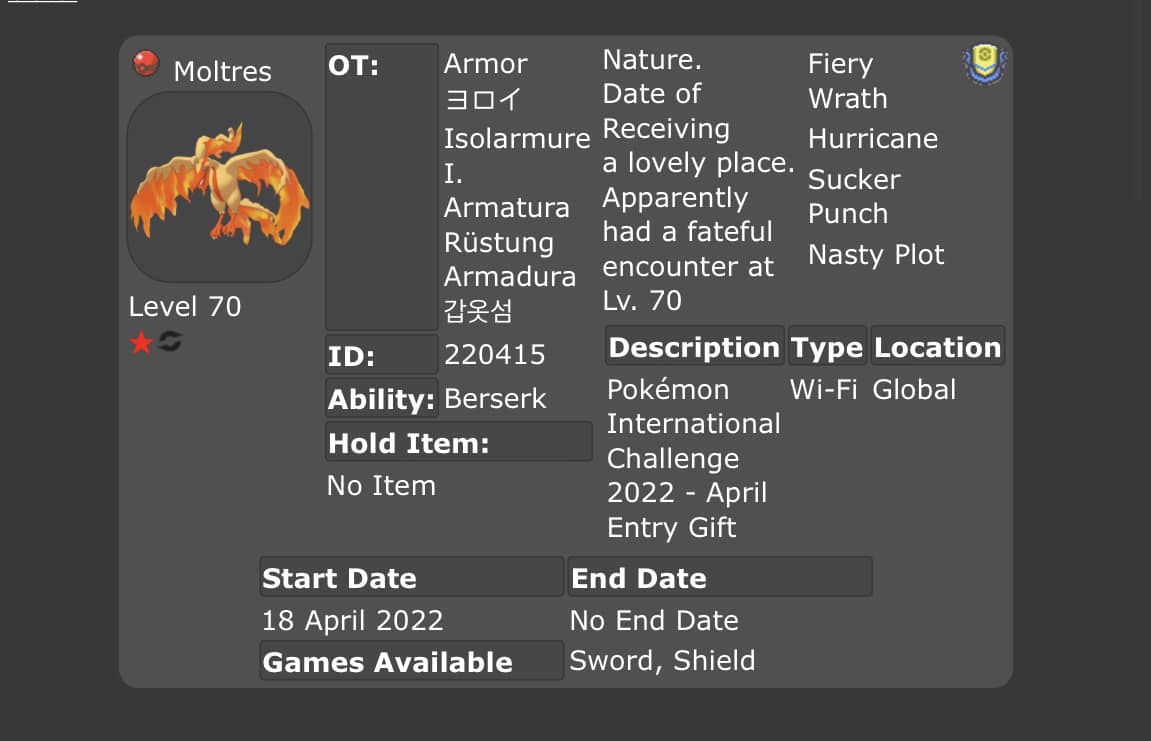Screen dimensions: 1151x741
Task: Click the Berserk ability link
Action: tap(495, 398)
